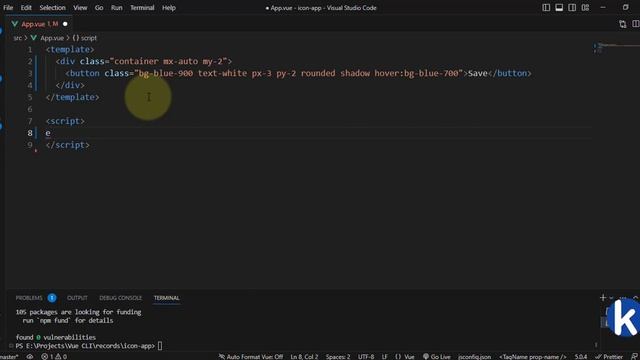Click the Spaces: 2 indentation setting

click(x=338, y=357)
